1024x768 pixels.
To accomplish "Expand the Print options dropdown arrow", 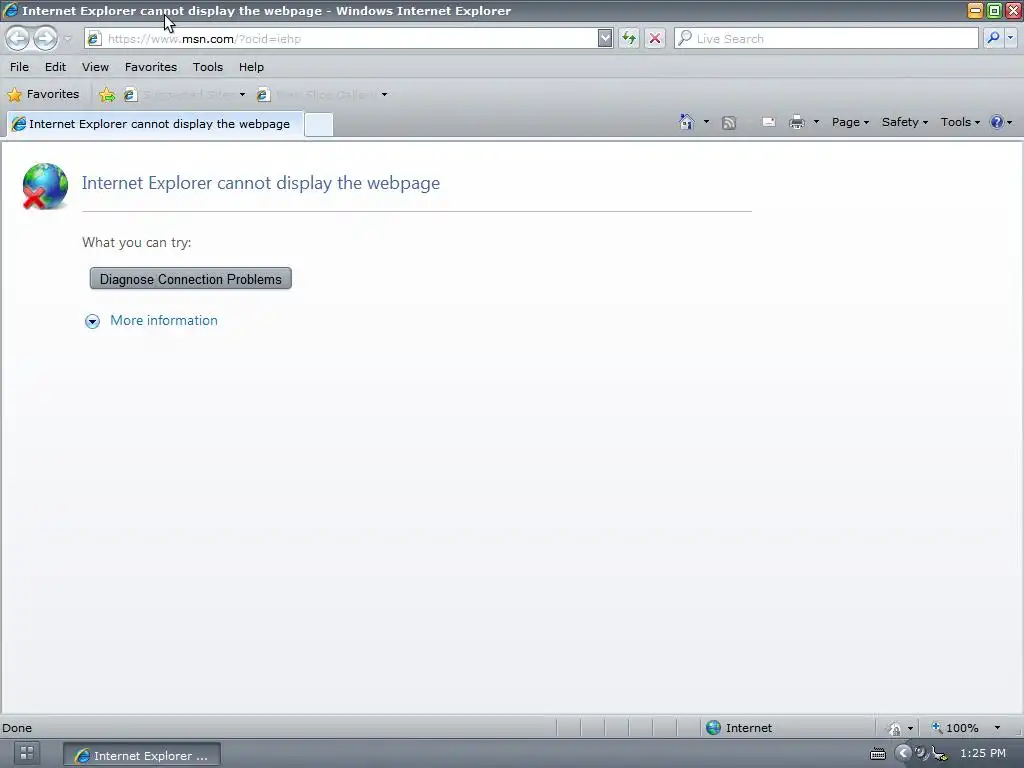I will coord(816,122).
